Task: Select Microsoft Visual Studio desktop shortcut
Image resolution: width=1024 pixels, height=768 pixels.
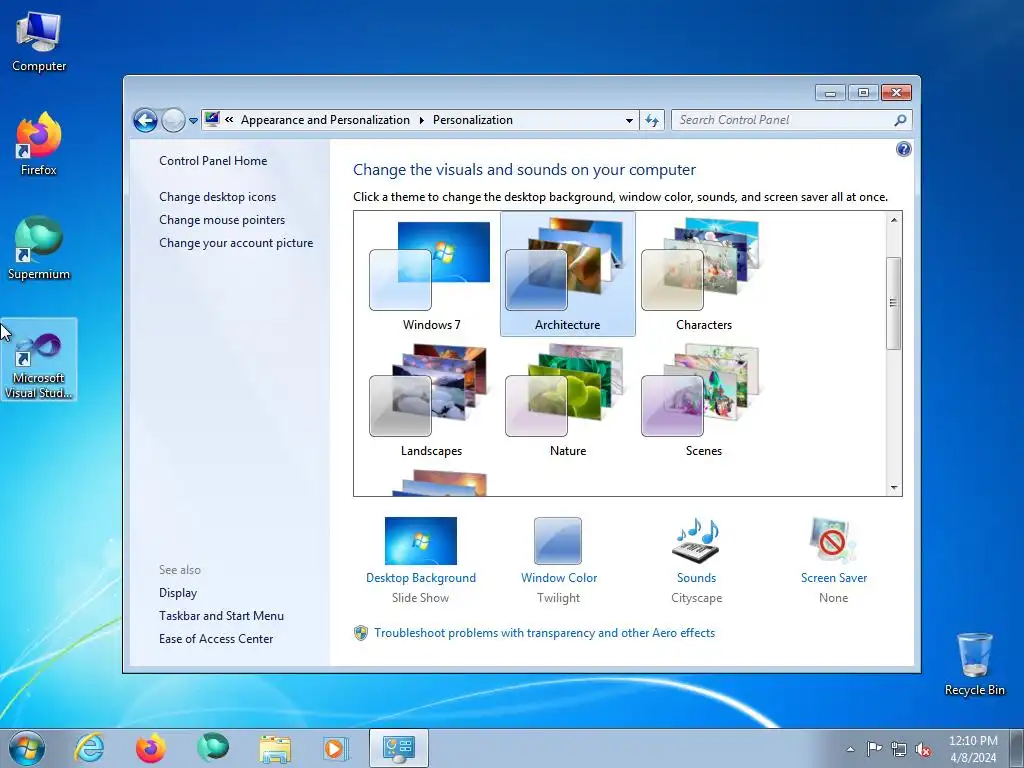Action: click(39, 360)
